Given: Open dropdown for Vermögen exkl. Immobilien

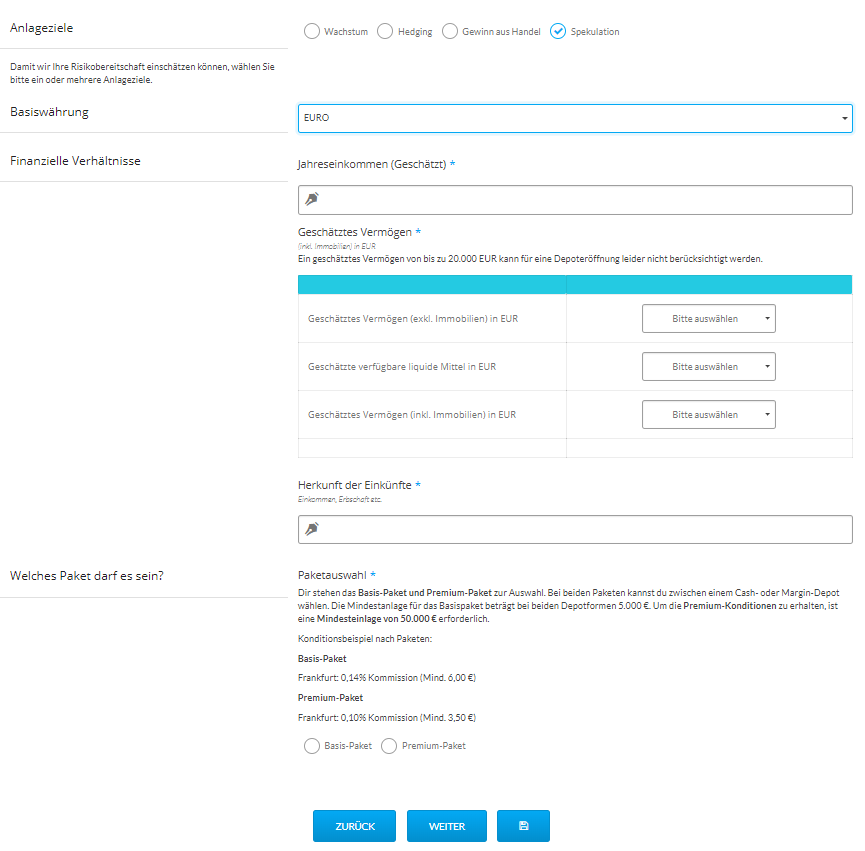Looking at the screenshot, I should (708, 319).
